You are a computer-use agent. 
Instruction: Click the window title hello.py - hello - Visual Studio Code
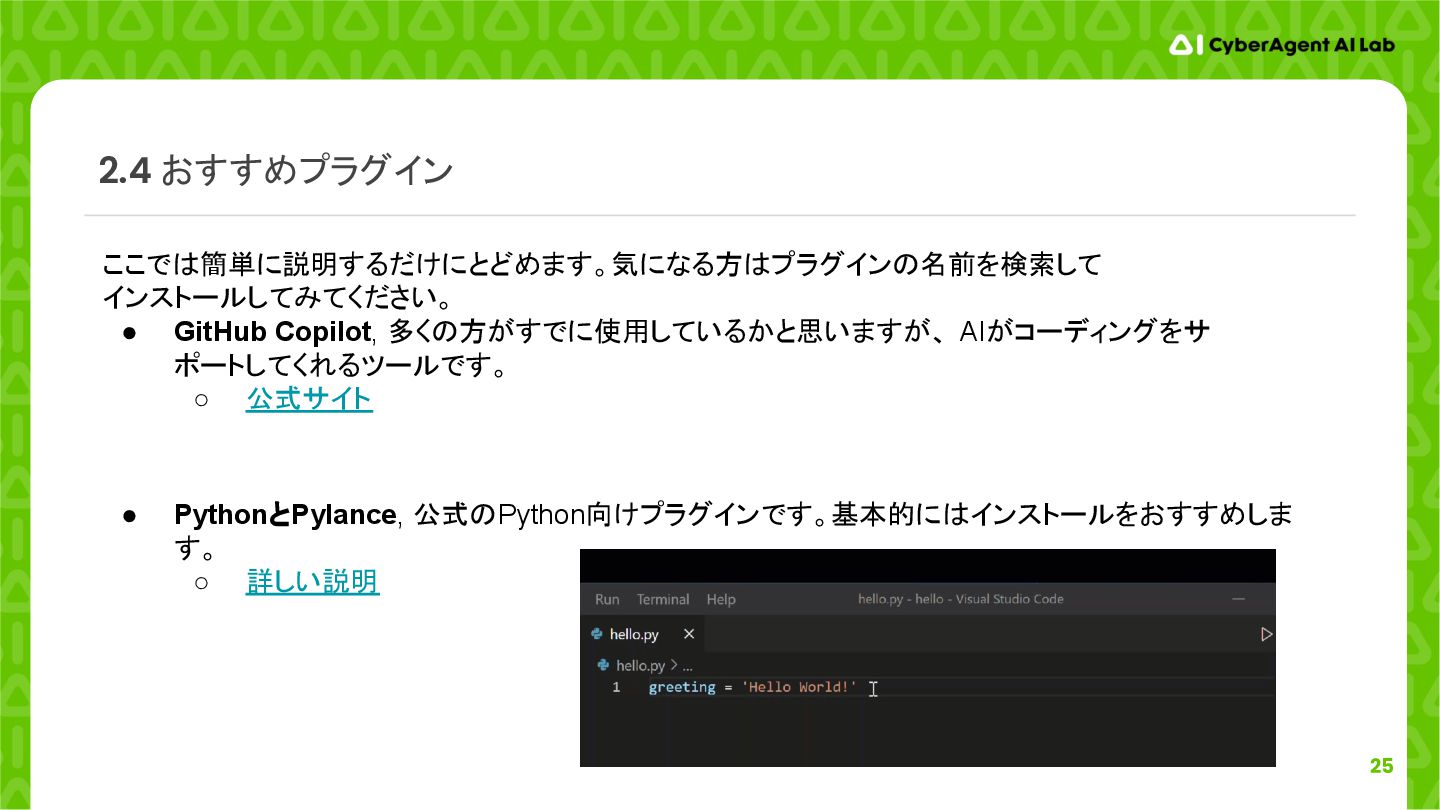point(960,599)
